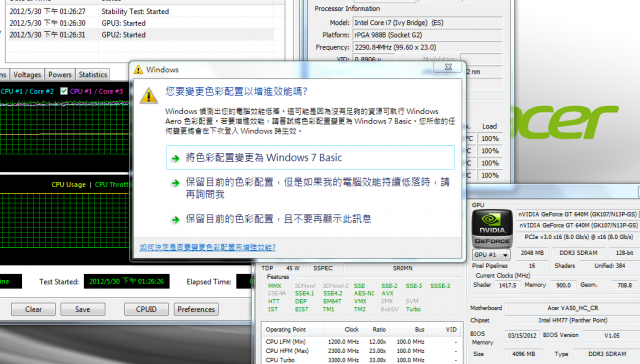Image resolution: width=640 pixels, height=364 pixels.
Task: Click the Save button in stability test window
Action: coord(82,309)
